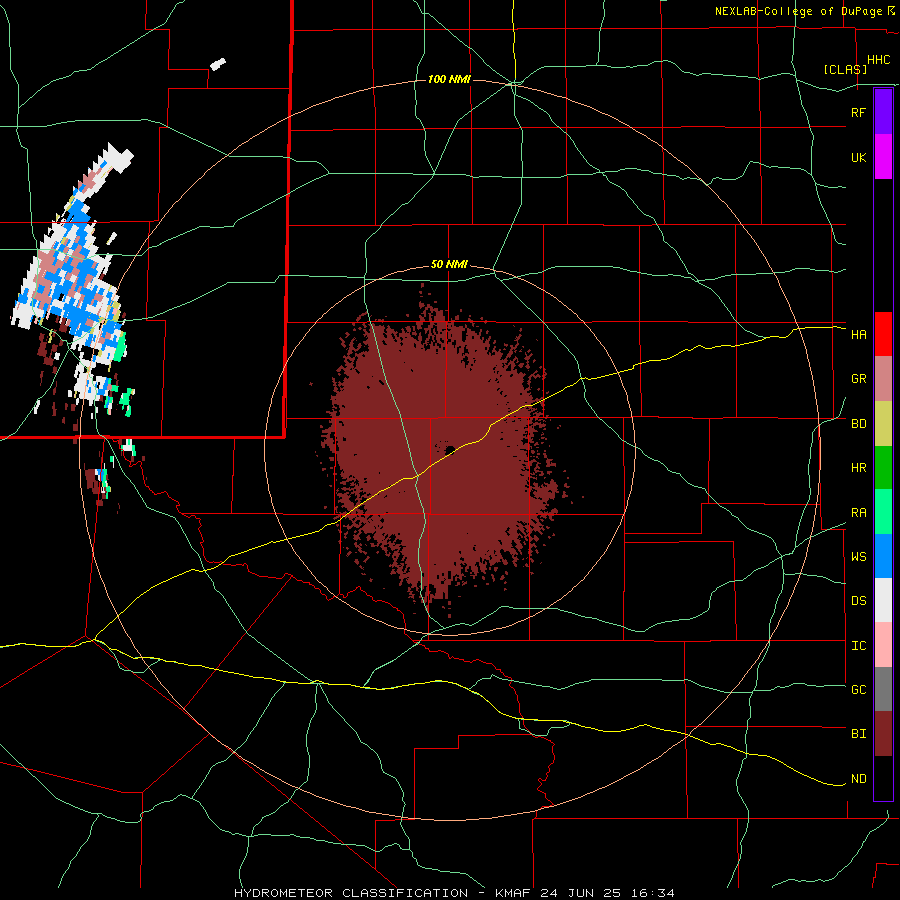Click 'NEXLAB-College of DuPage' credit text
900x900 pixels.
pos(798,11)
